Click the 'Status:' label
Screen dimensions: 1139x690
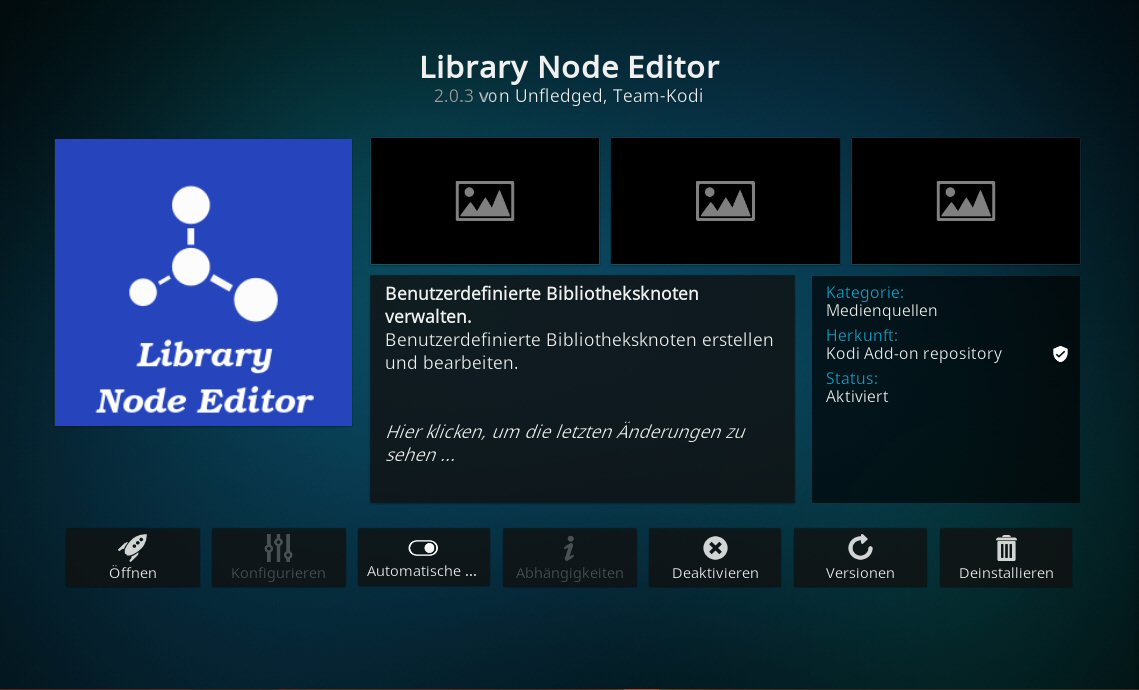[x=851, y=378]
